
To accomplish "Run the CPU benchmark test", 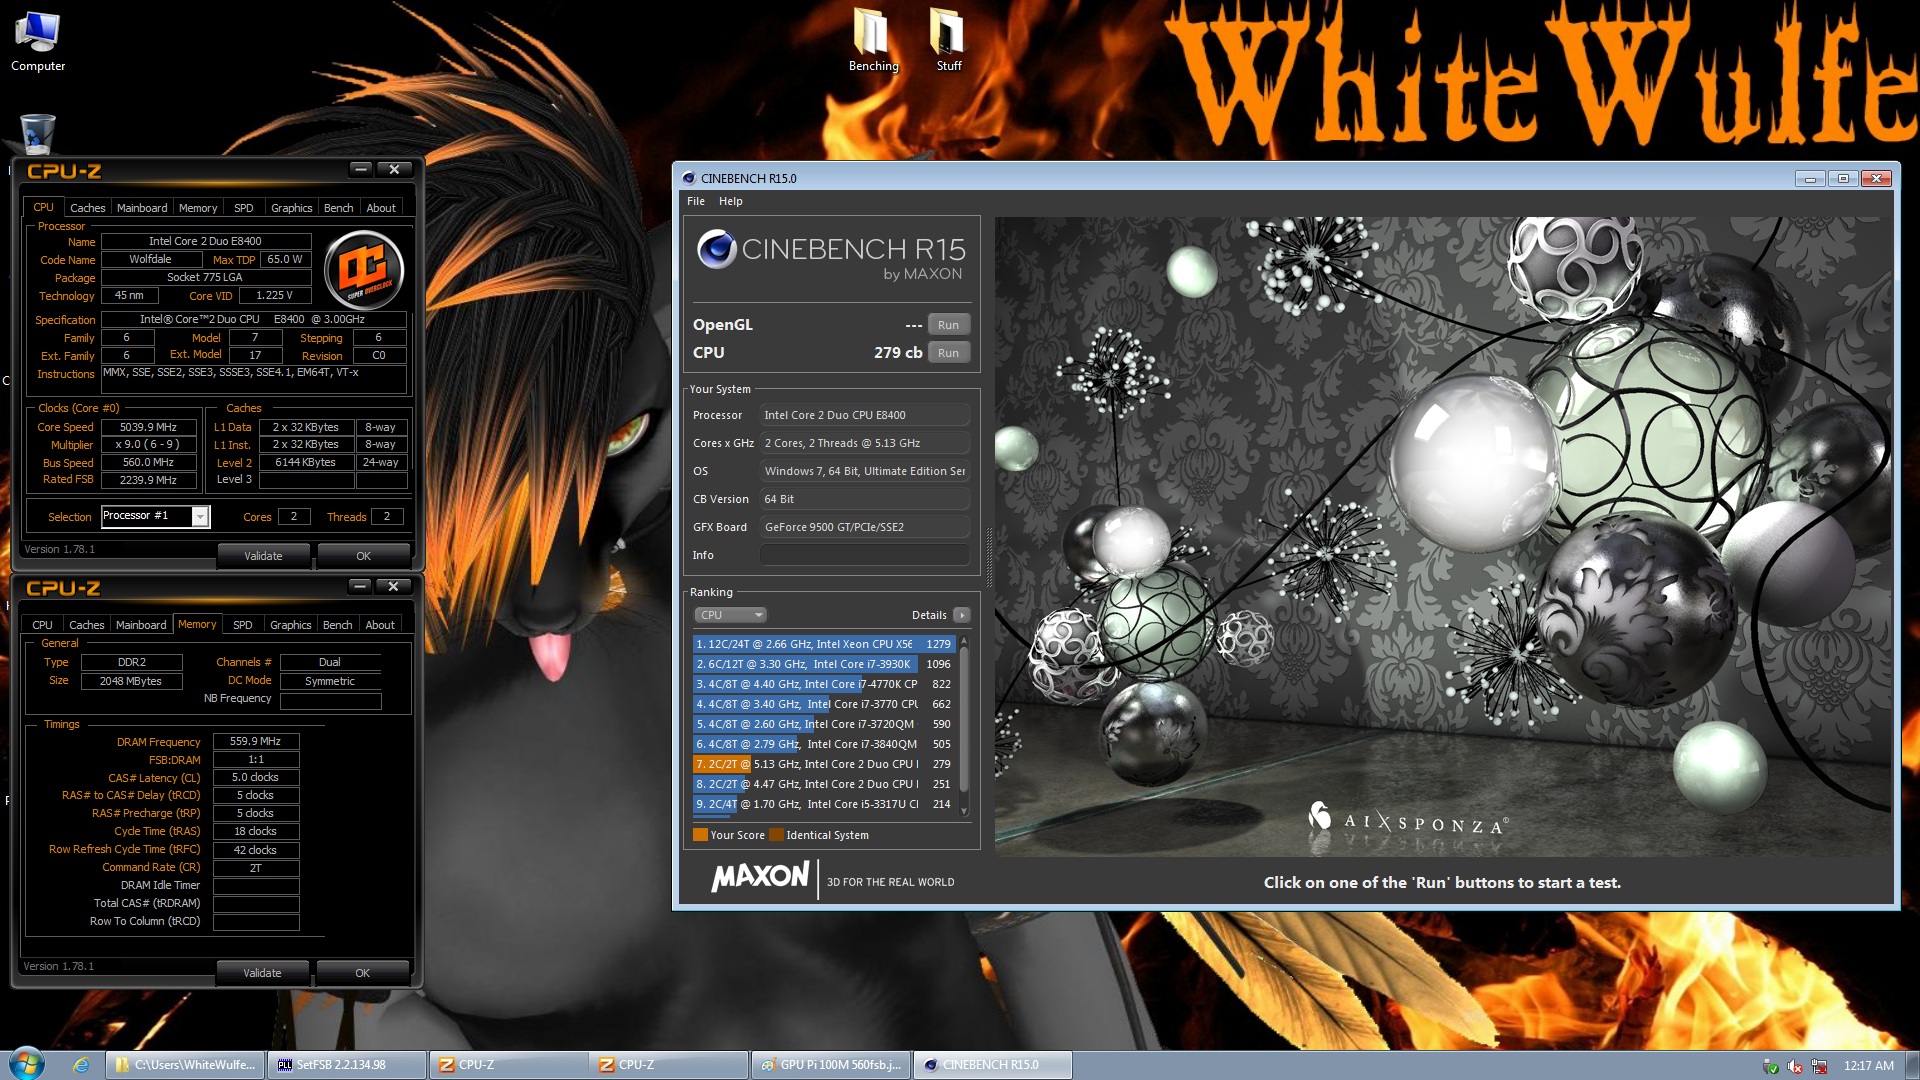I will 948,353.
